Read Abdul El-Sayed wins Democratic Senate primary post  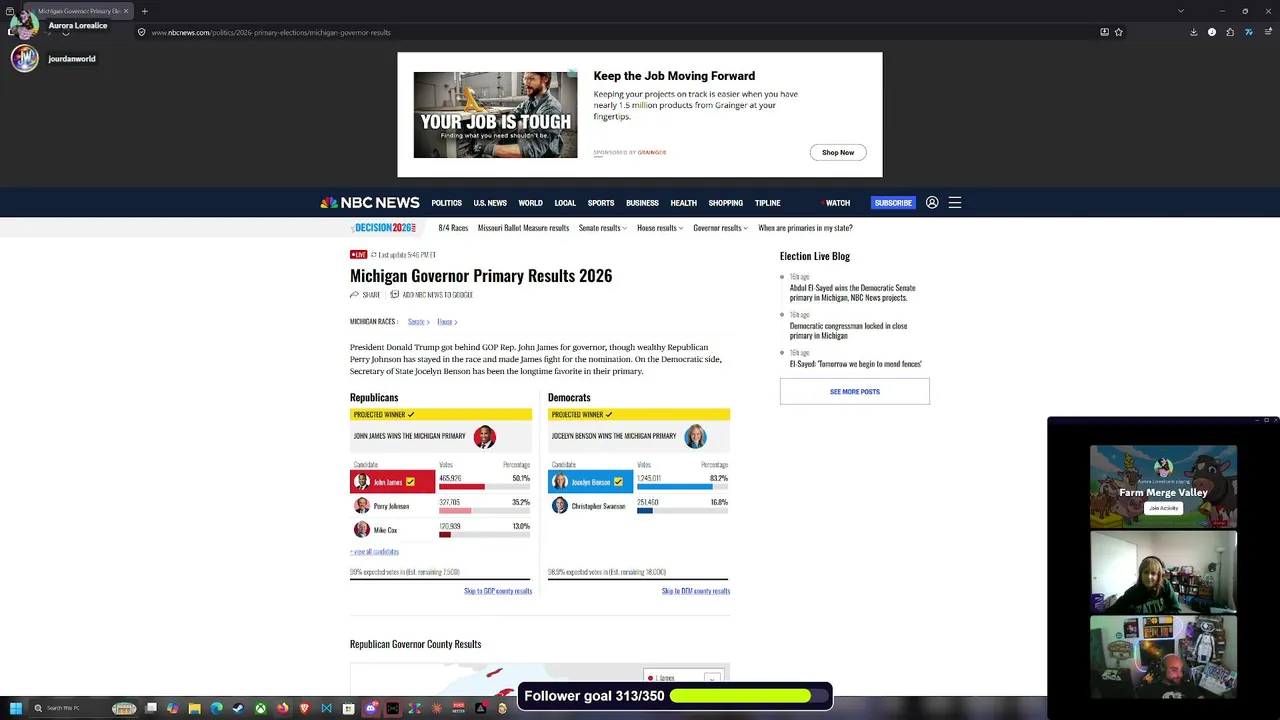853,292
